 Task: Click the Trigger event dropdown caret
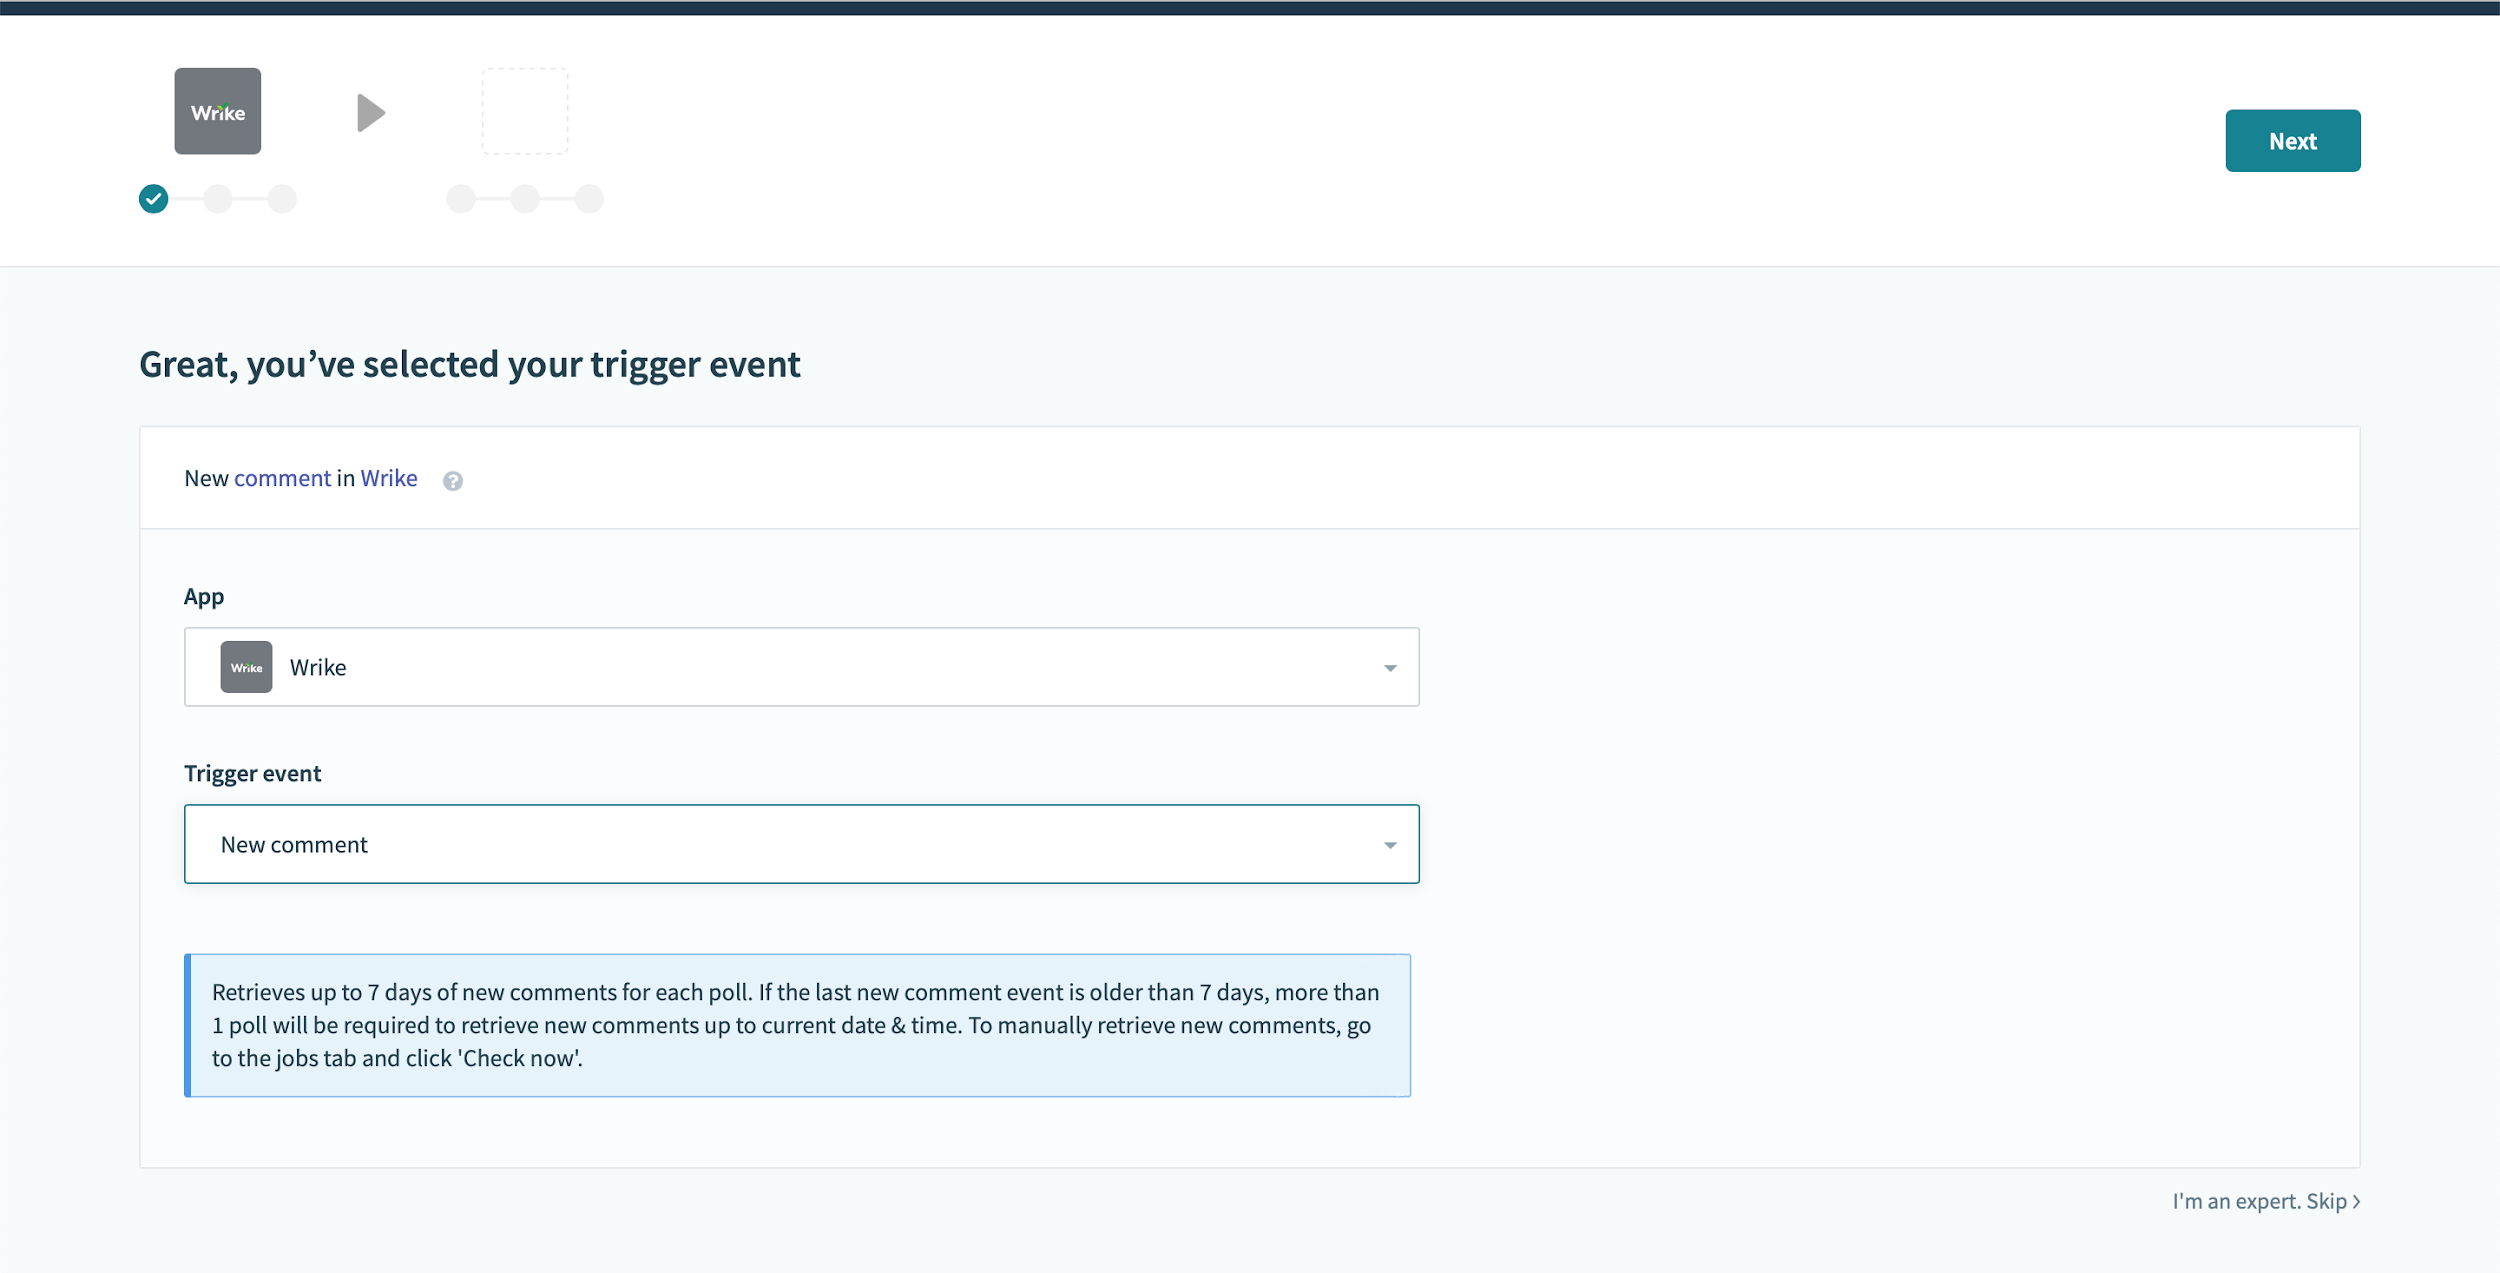tap(1390, 845)
